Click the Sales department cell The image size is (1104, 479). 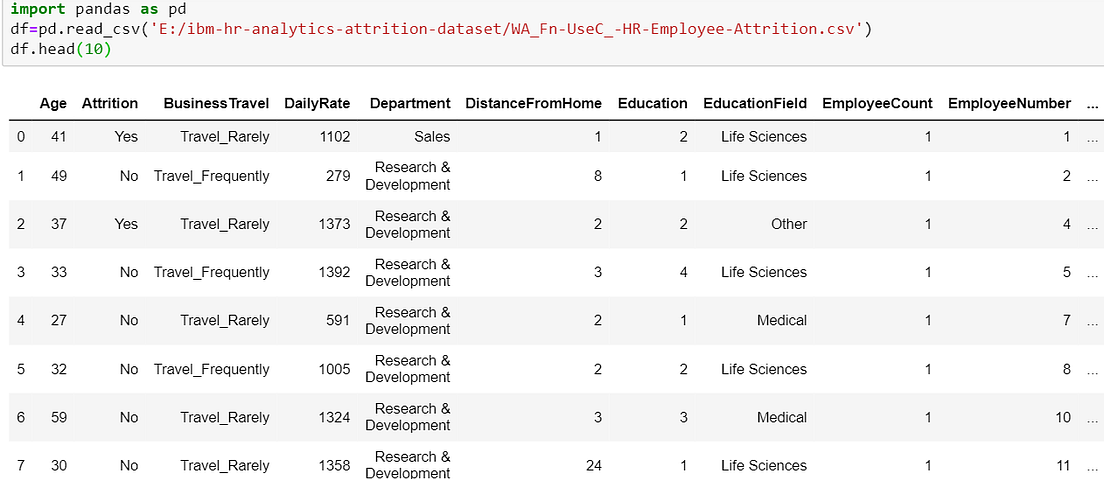click(x=432, y=137)
